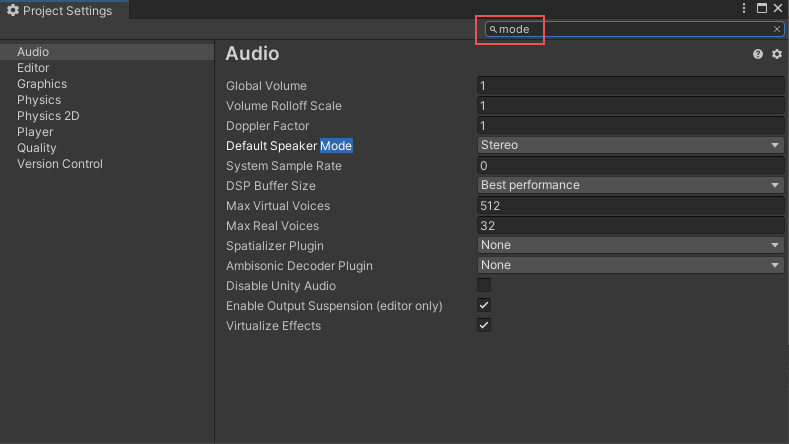789x444 pixels.
Task: Open the window's three-dot options menu
Action: click(x=744, y=8)
